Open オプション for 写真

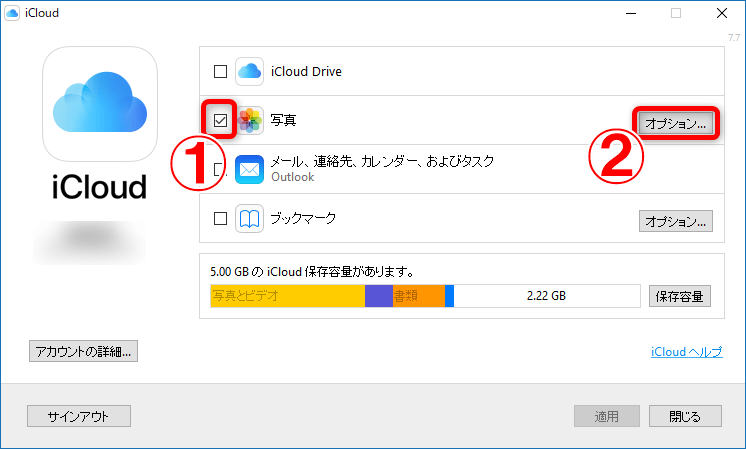675,123
